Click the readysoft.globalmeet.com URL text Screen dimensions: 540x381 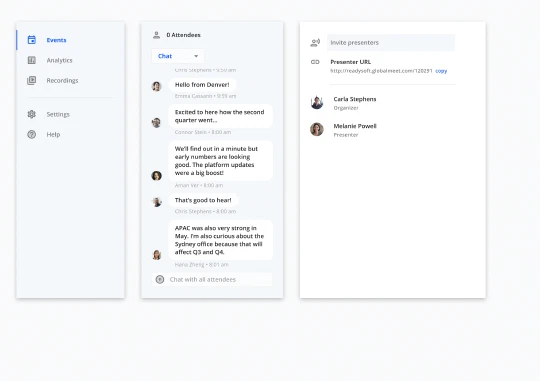click(381, 71)
